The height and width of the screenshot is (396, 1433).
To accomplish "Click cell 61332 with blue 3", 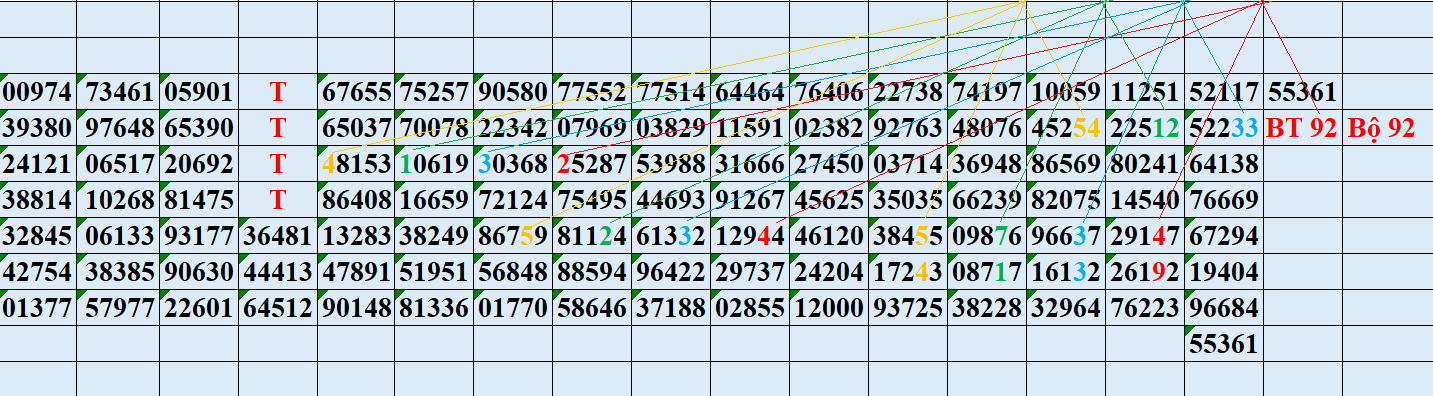I will point(670,236).
